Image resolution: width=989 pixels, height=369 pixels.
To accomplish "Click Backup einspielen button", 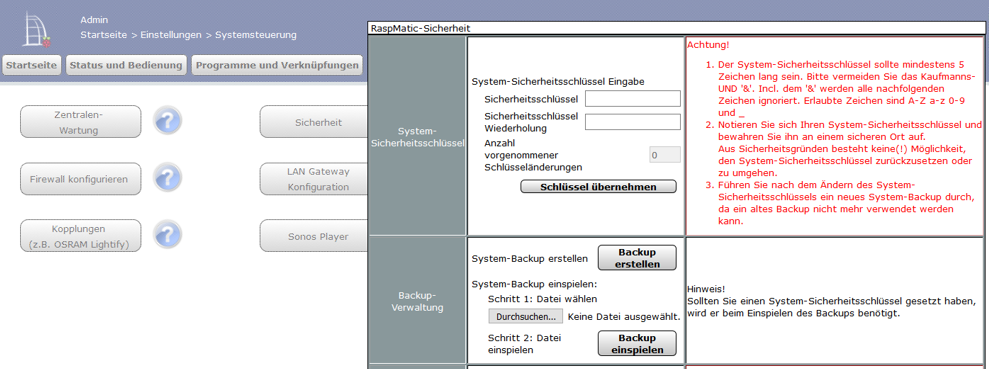I will pyautogui.click(x=636, y=344).
